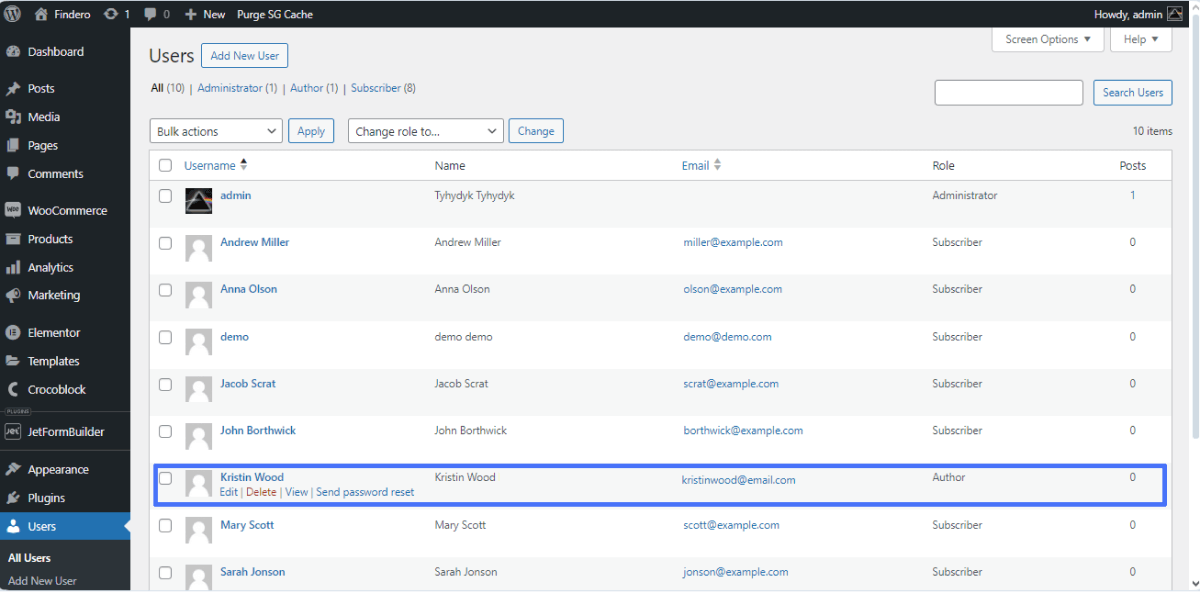Check the select-all users checkbox

tap(165, 165)
